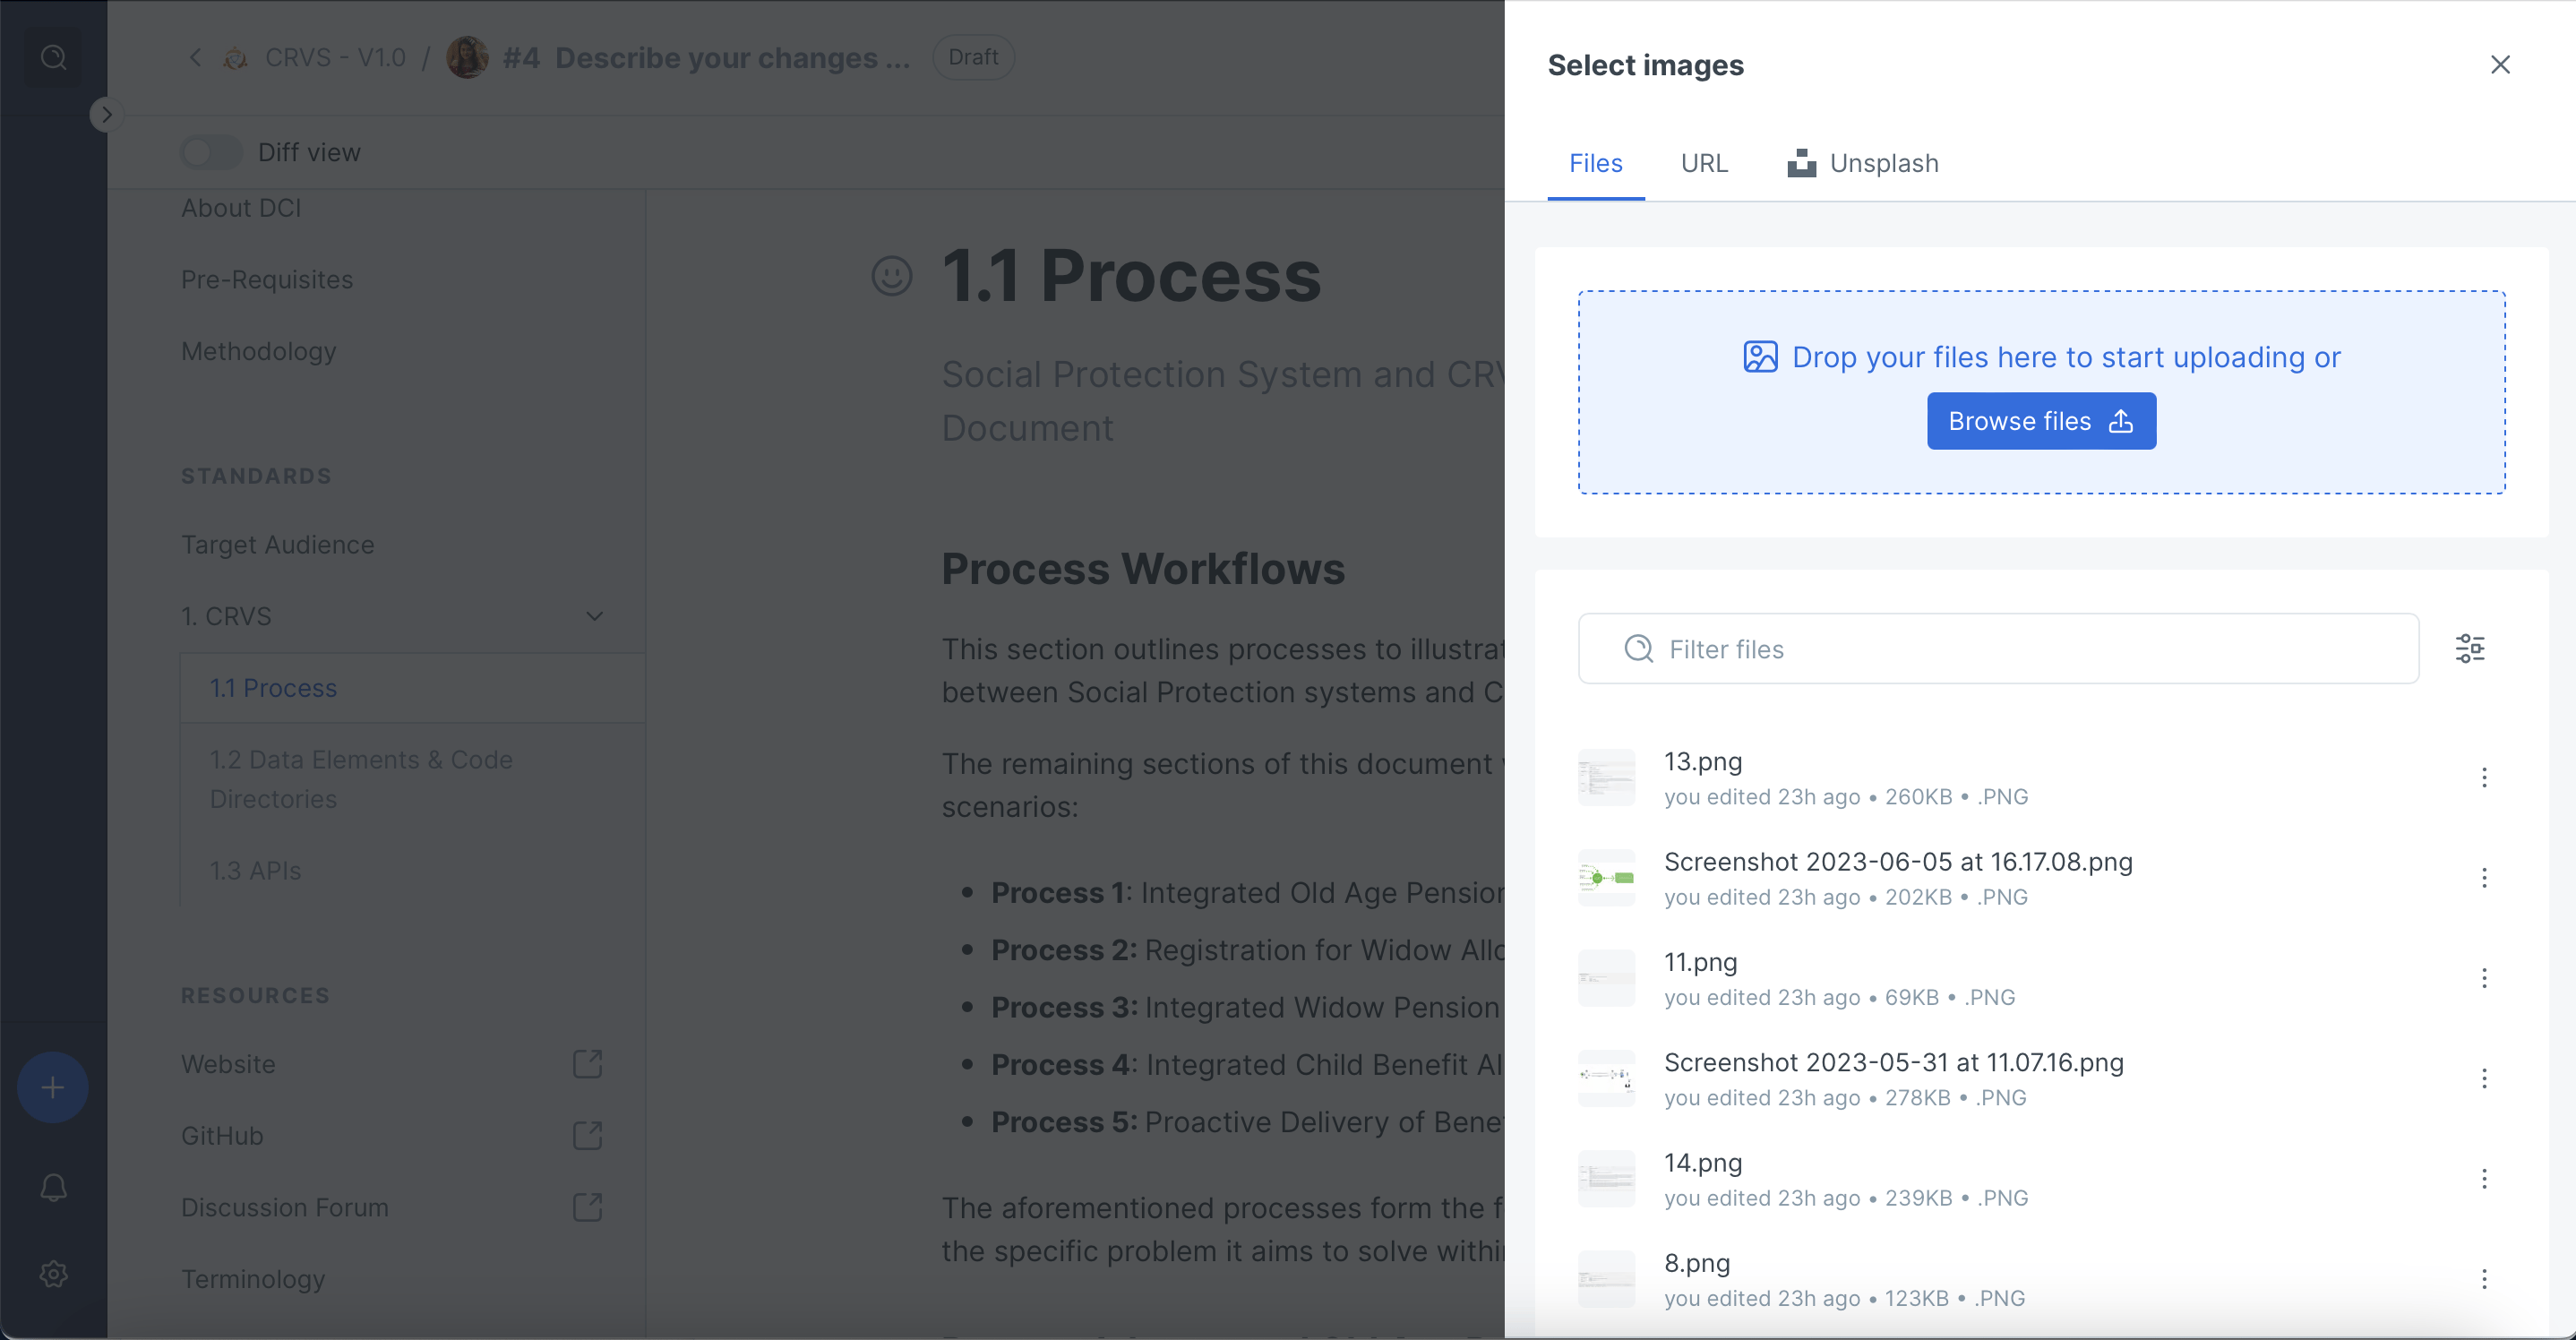This screenshot has height=1340, width=2576.
Task: Open the filter settings sliders icon
Action: tap(2469, 649)
